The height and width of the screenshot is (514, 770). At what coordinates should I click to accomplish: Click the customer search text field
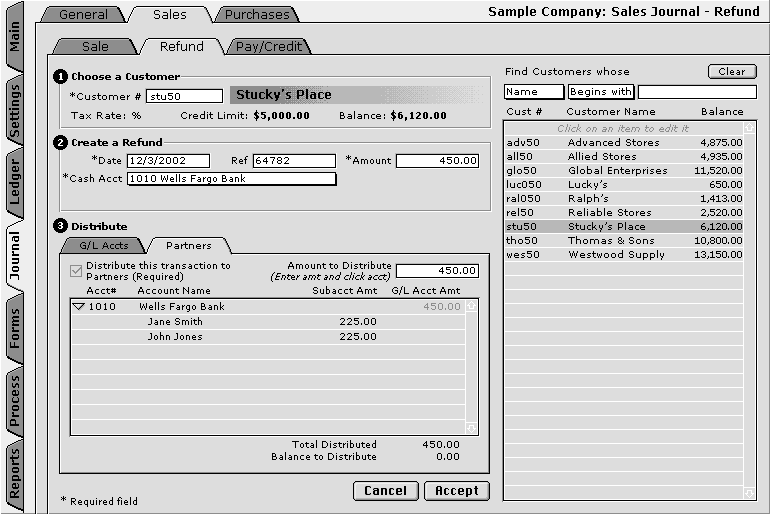click(x=697, y=91)
